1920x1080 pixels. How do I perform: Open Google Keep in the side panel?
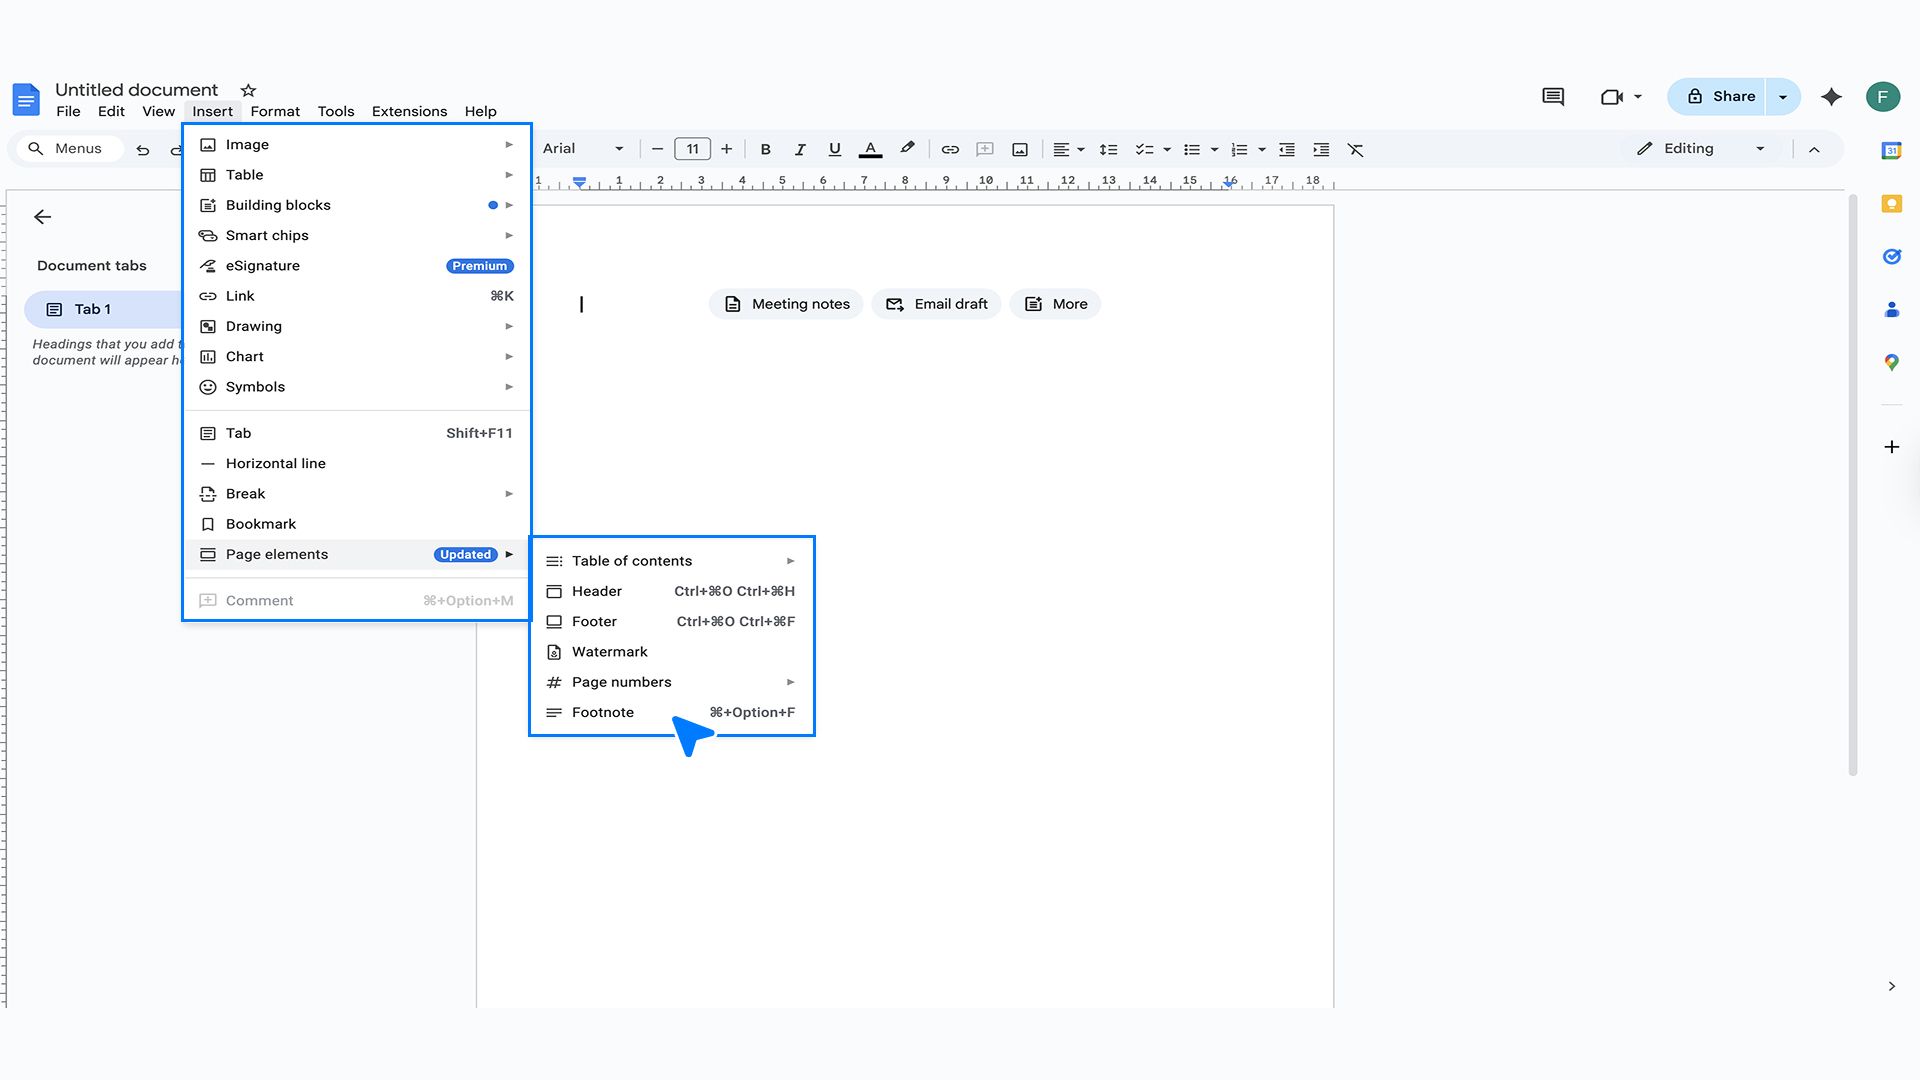tap(1892, 204)
